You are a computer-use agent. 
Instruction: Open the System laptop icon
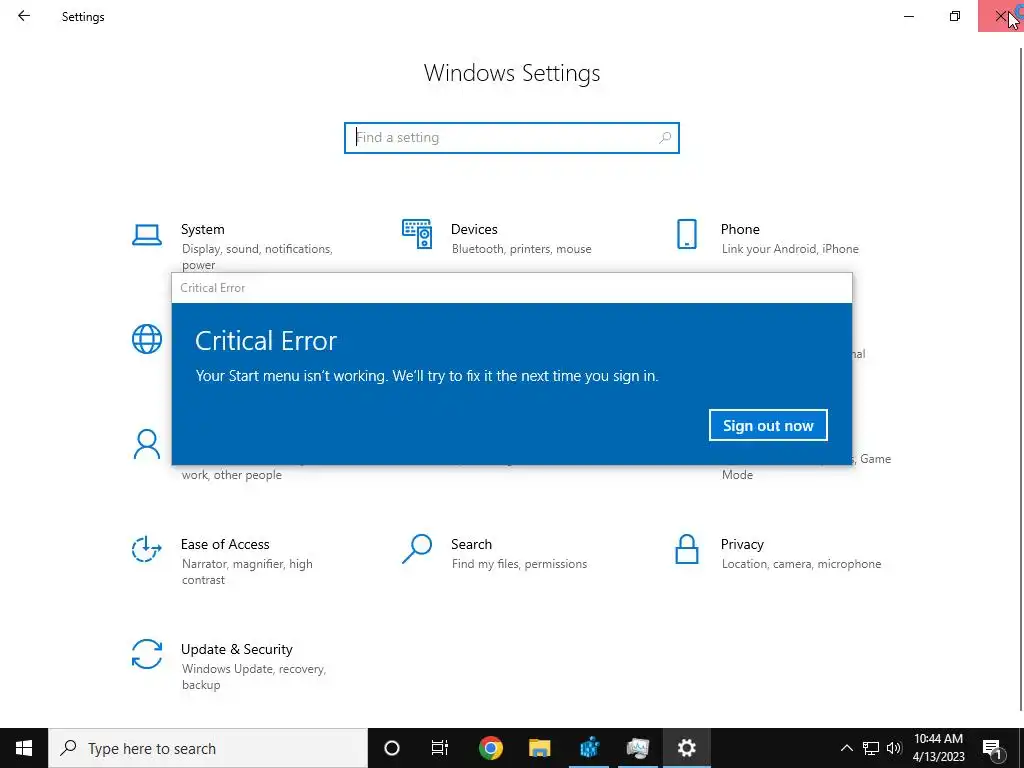[147, 235]
